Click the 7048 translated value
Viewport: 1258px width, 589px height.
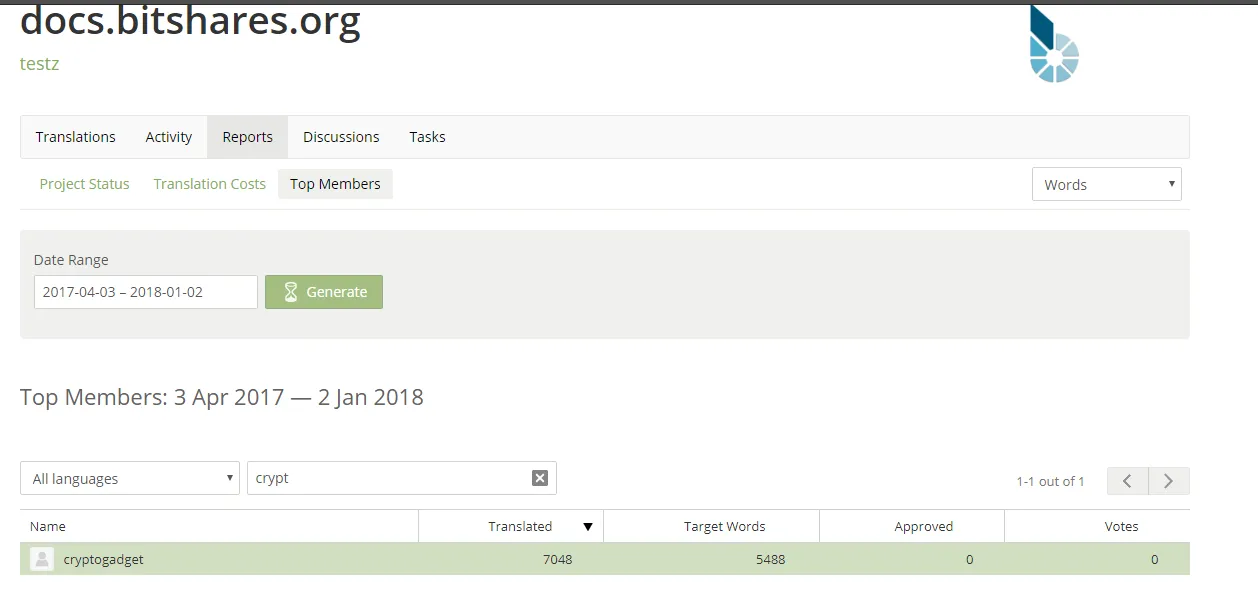coord(558,559)
